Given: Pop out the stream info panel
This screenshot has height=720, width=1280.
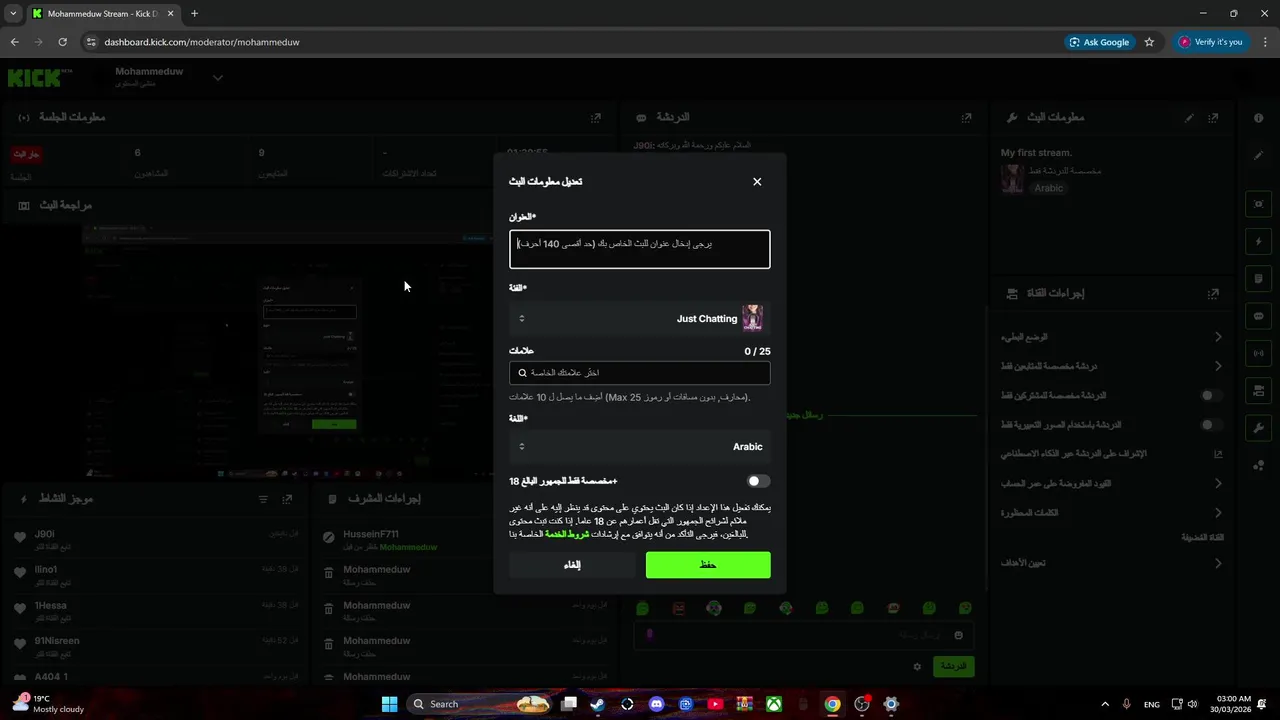Looking at the screenshot, I should click(x=1213, y=117).
